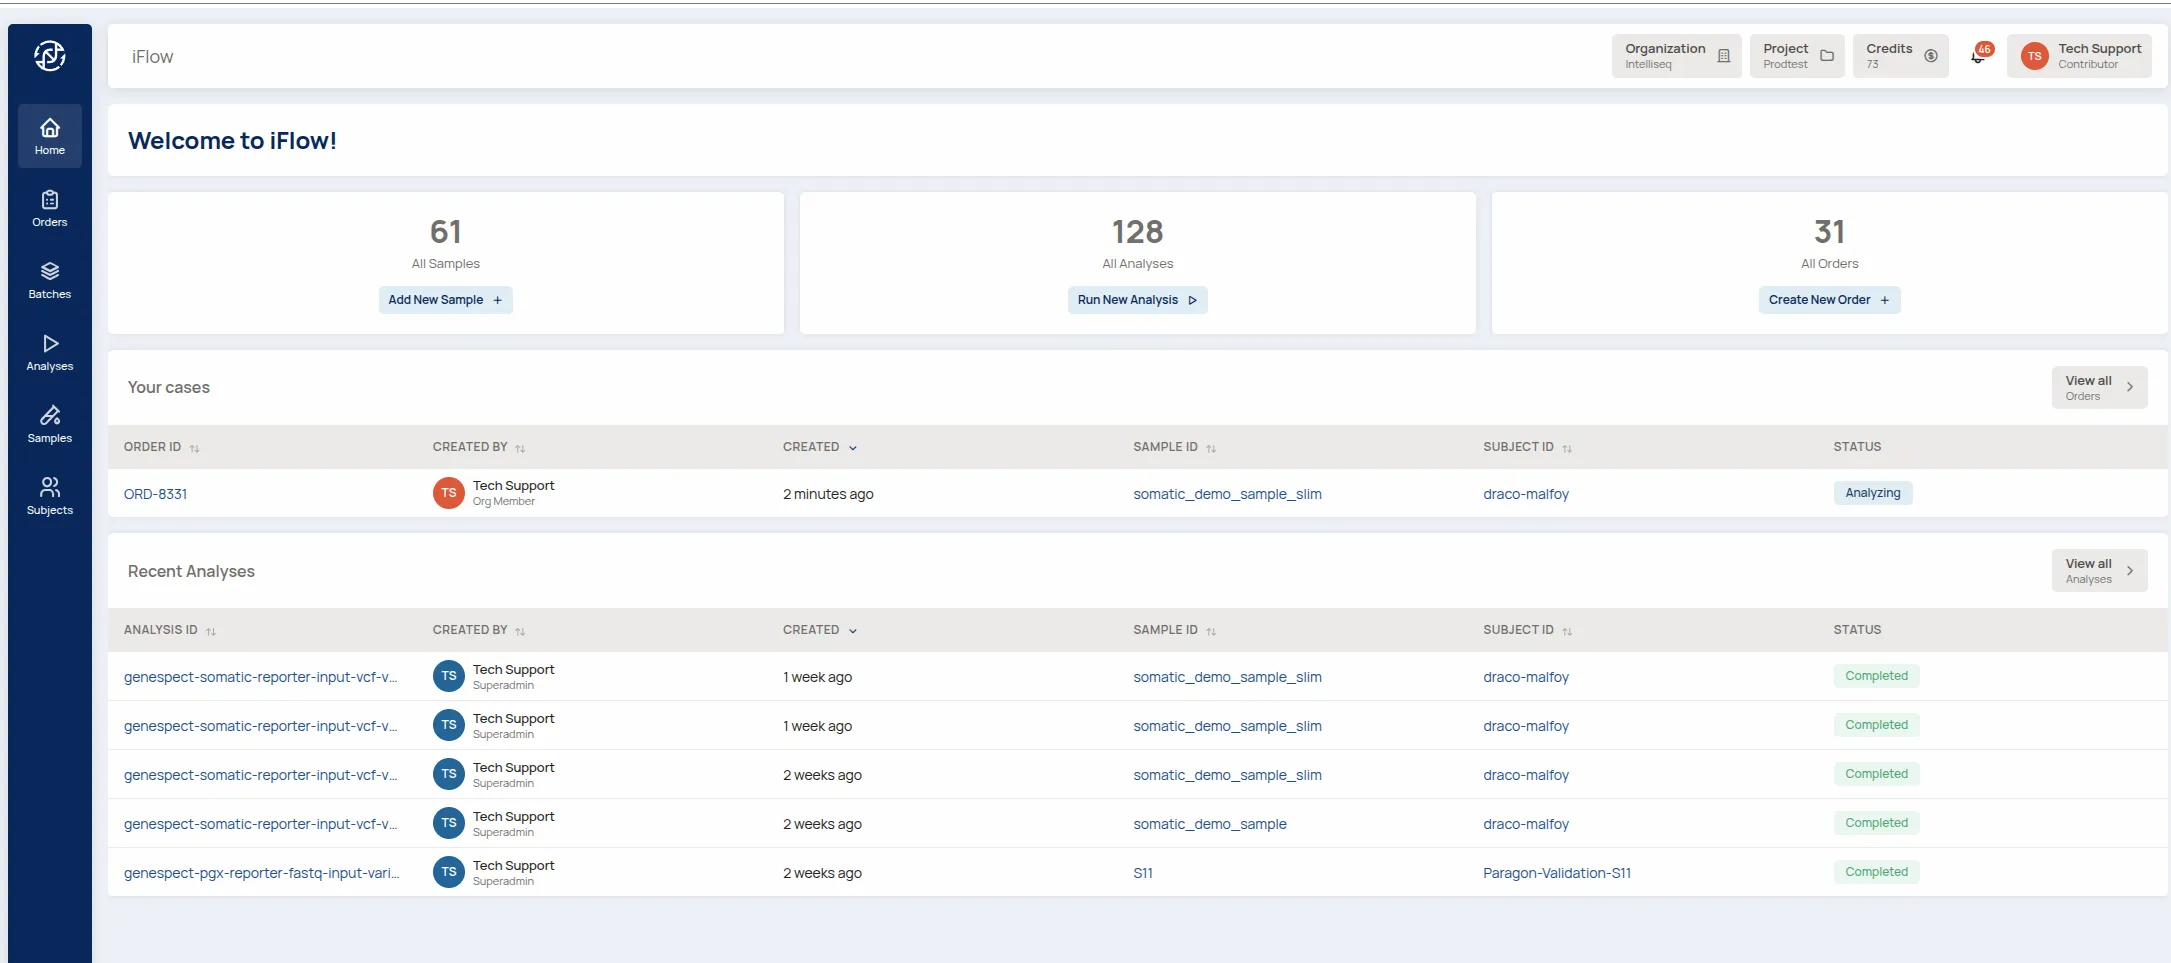Click View all Analyses

click(2099, 570)
